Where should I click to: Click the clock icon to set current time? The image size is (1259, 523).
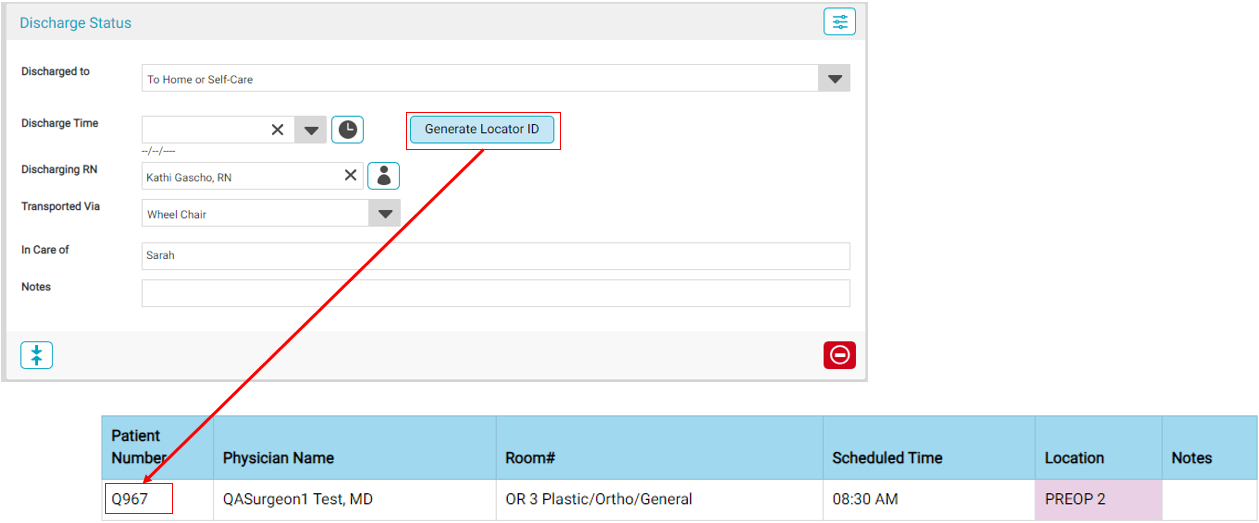[x=347, y=130]
